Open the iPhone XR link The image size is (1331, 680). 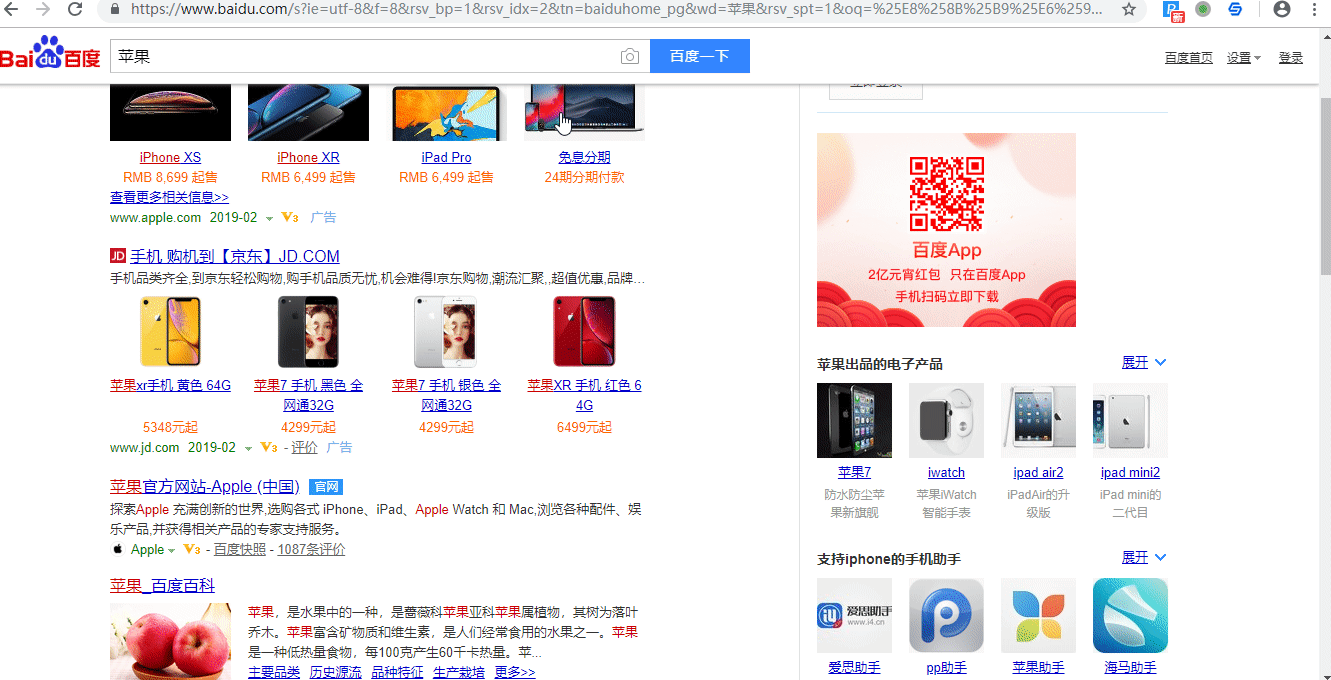(x=308, y=157)
